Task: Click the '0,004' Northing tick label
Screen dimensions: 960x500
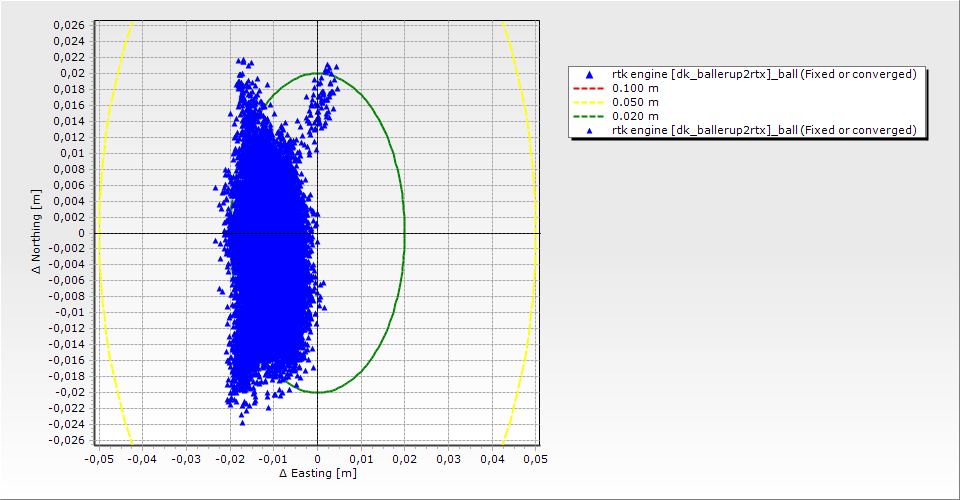Action: [69, 201]
